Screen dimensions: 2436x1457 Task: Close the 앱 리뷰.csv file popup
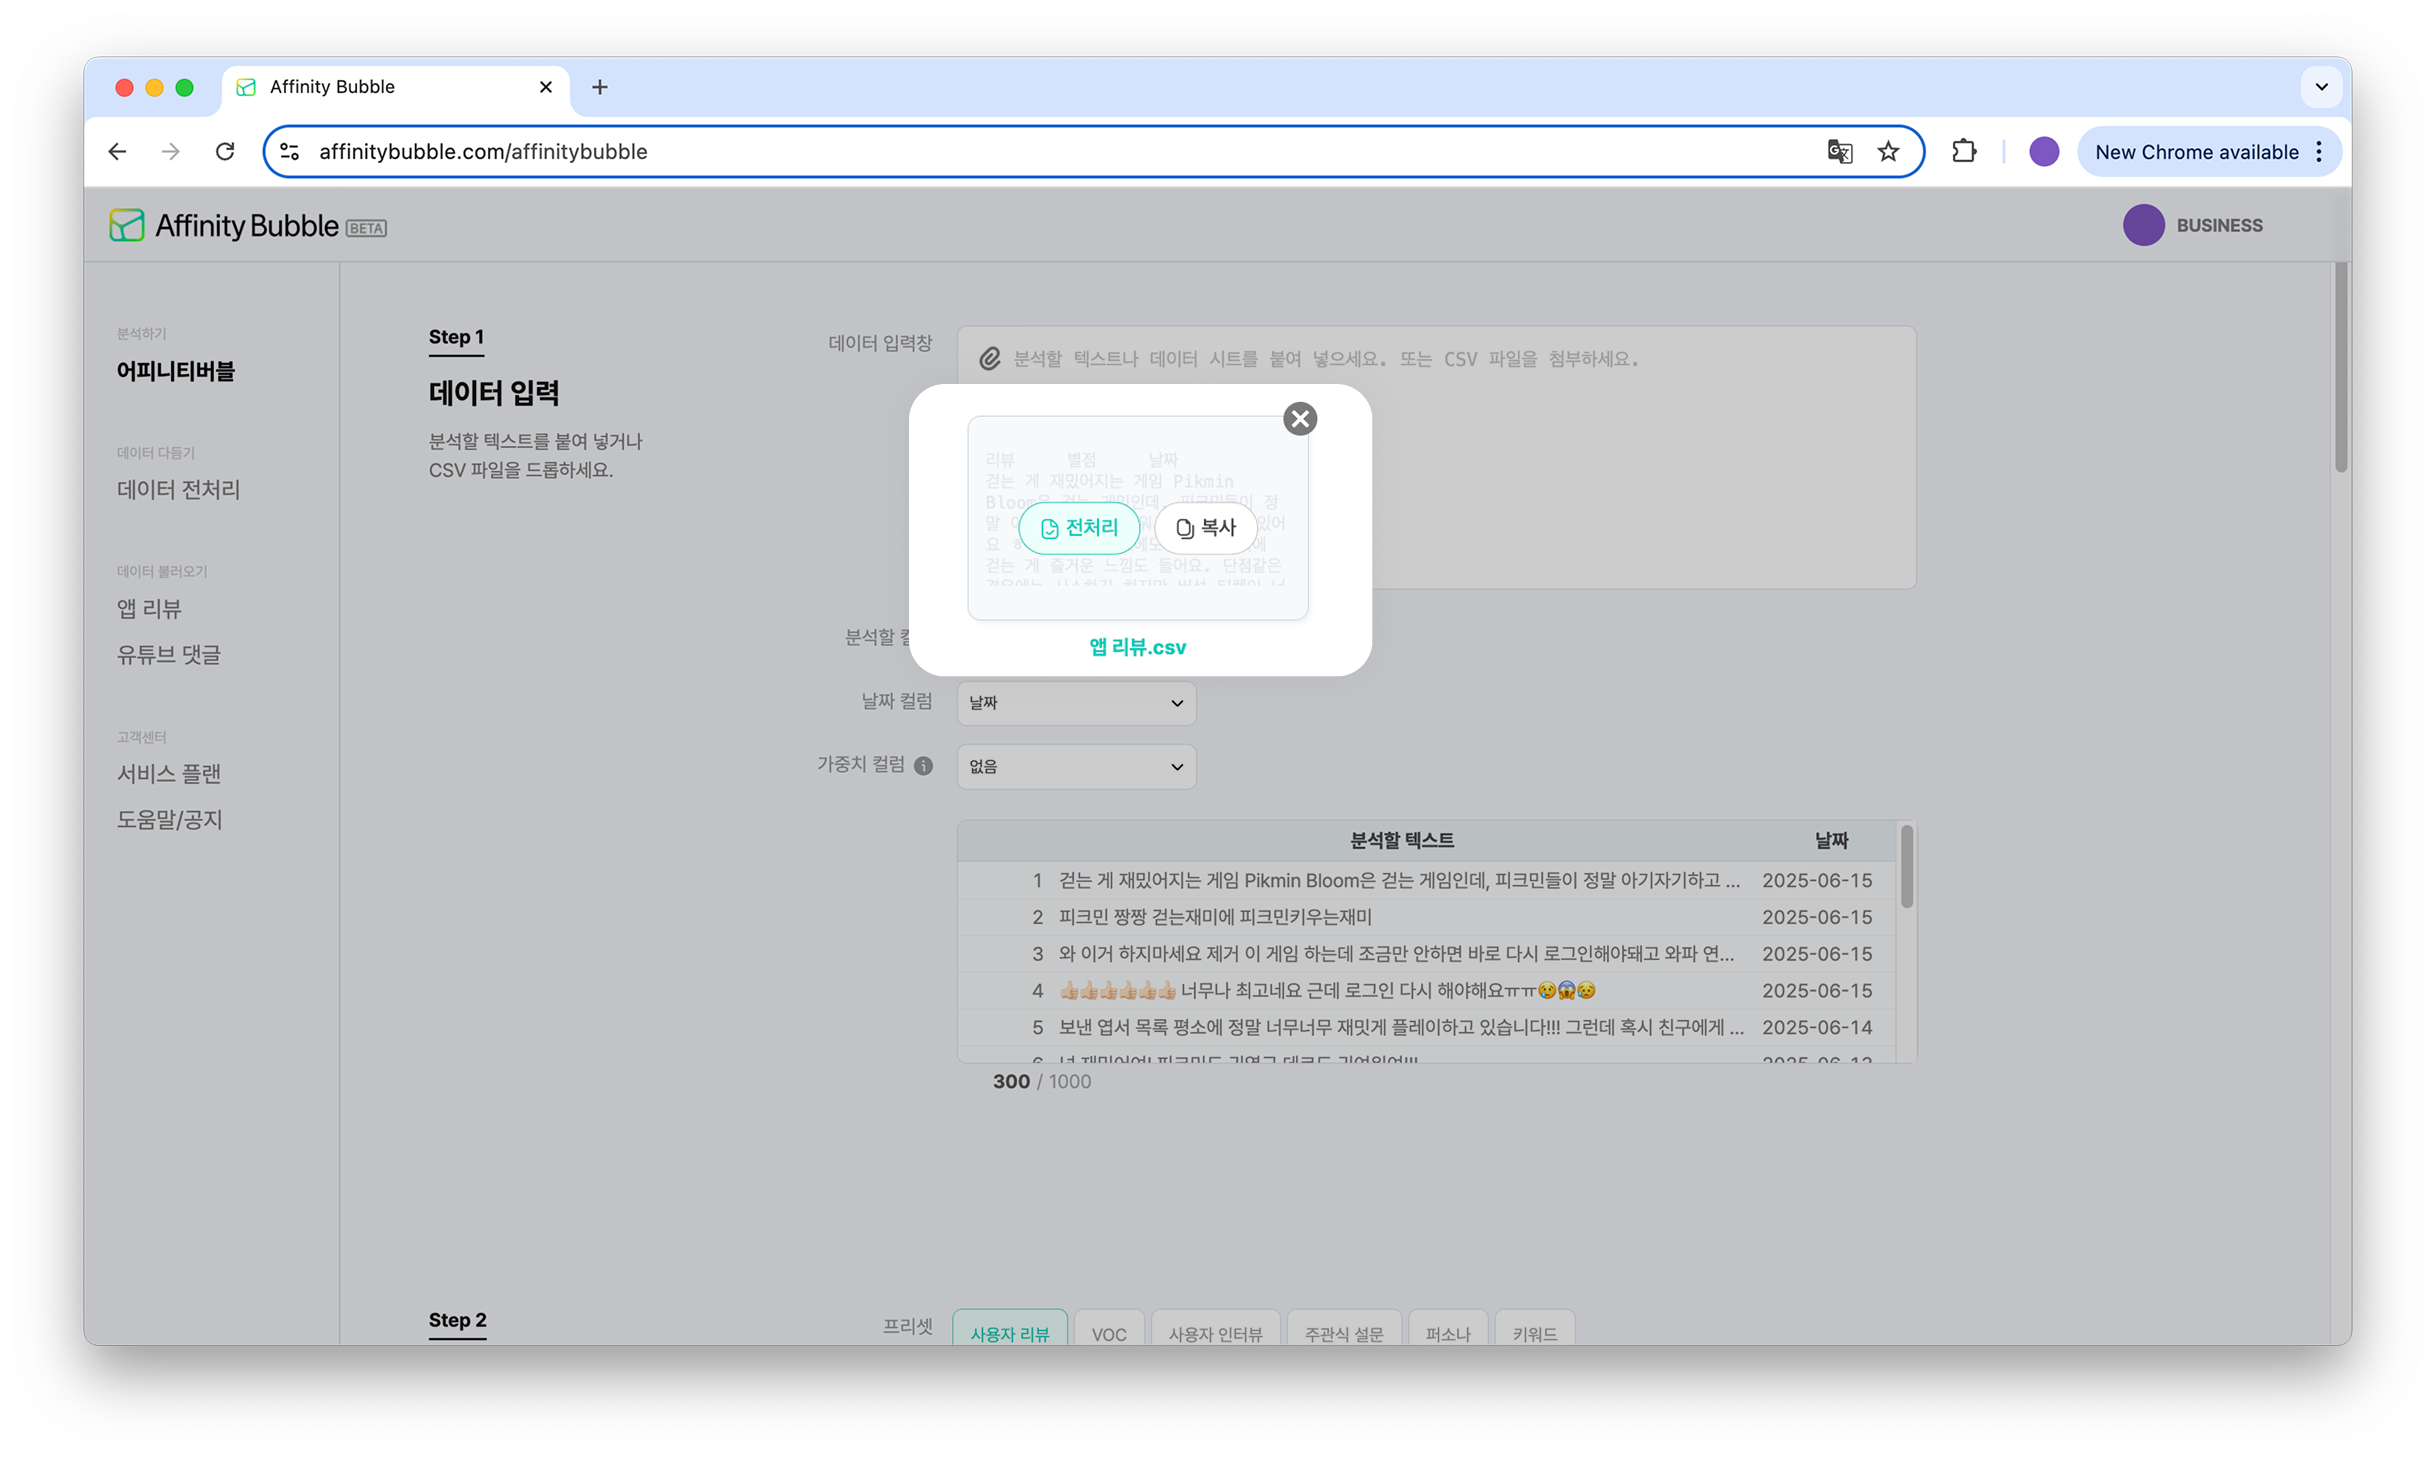(1299, 419)
